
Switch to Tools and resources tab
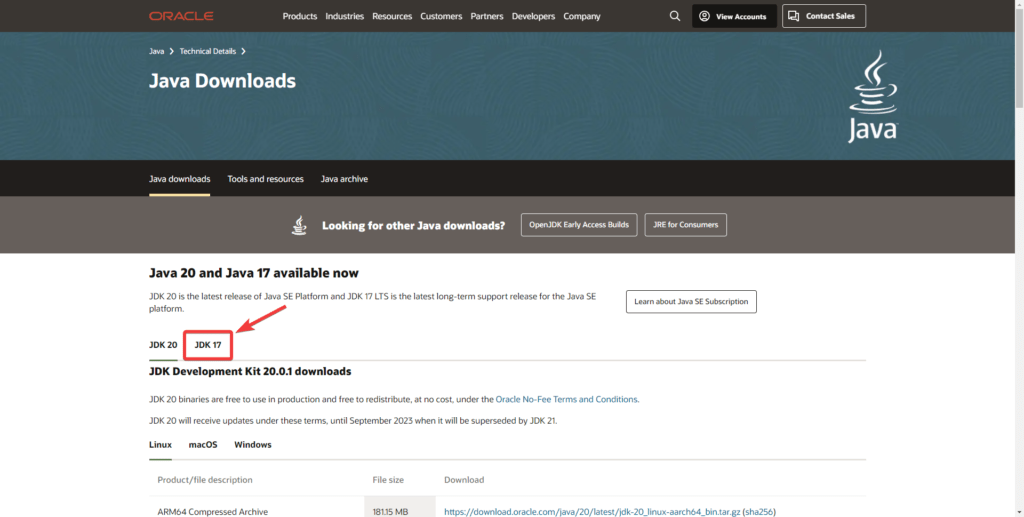(x=265, y=179)
